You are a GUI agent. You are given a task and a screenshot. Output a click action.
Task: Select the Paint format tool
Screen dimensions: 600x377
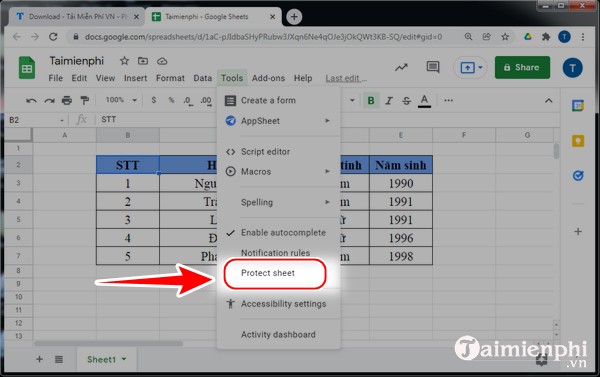tap(85, 101)
